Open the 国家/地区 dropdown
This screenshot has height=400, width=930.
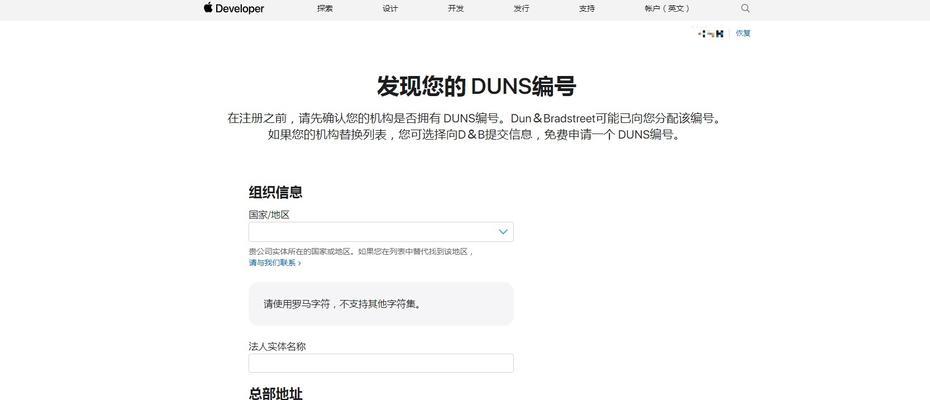(381, 231)
